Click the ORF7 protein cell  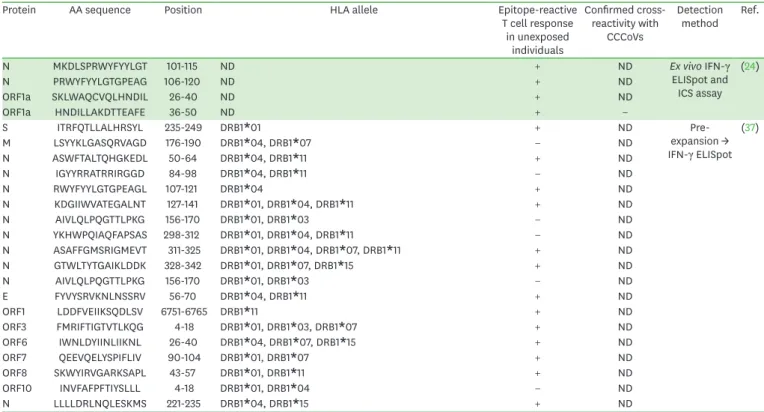point(14,358)
